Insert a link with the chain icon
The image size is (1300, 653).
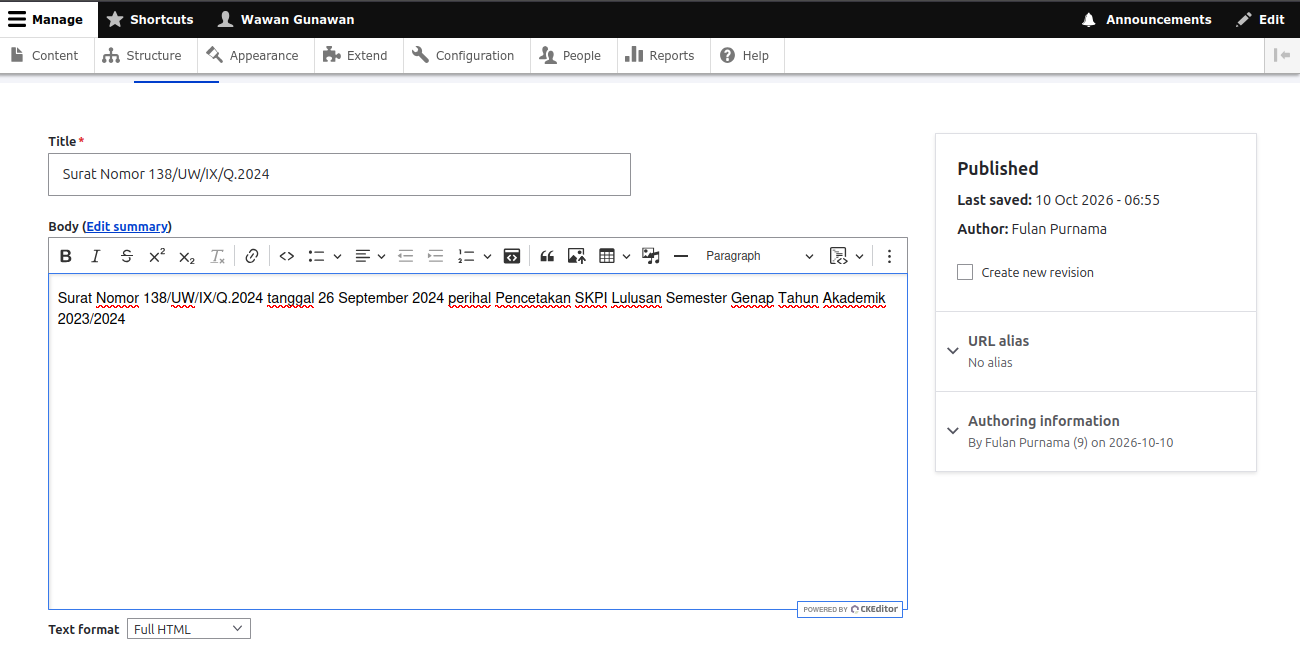click(x=252, y=256)
